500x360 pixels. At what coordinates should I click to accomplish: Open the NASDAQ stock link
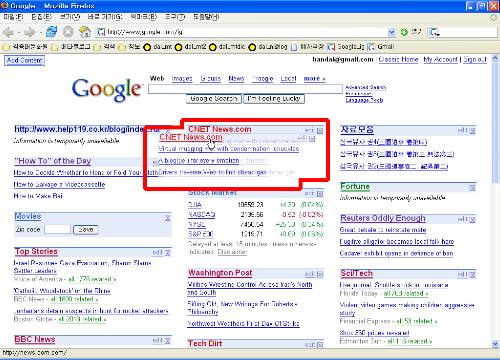click(x=201, y=215)
